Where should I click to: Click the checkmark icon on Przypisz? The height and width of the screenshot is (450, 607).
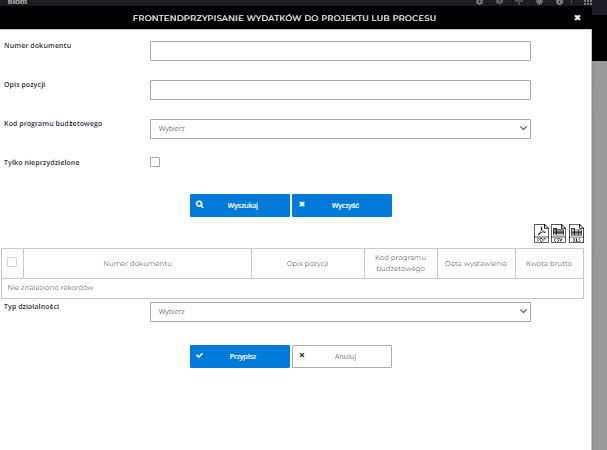(x=200, y=355)
